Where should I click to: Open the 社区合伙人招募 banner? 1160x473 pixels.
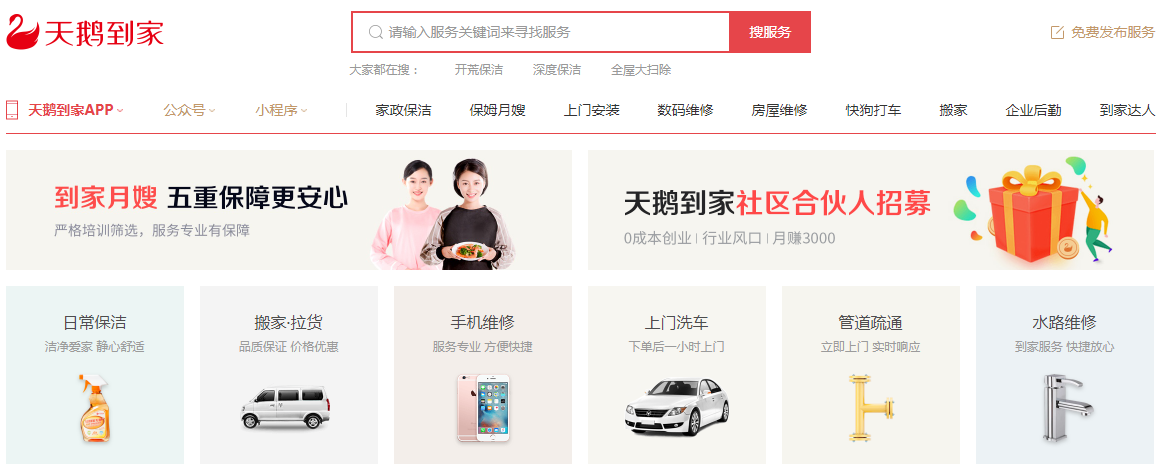tap(871, 210)
